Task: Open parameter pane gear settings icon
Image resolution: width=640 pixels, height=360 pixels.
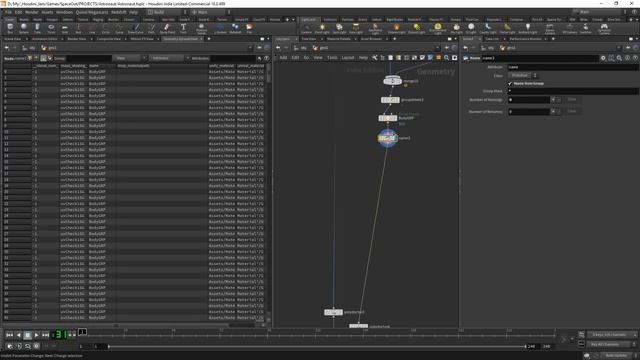Action: (x=603, y=58)
